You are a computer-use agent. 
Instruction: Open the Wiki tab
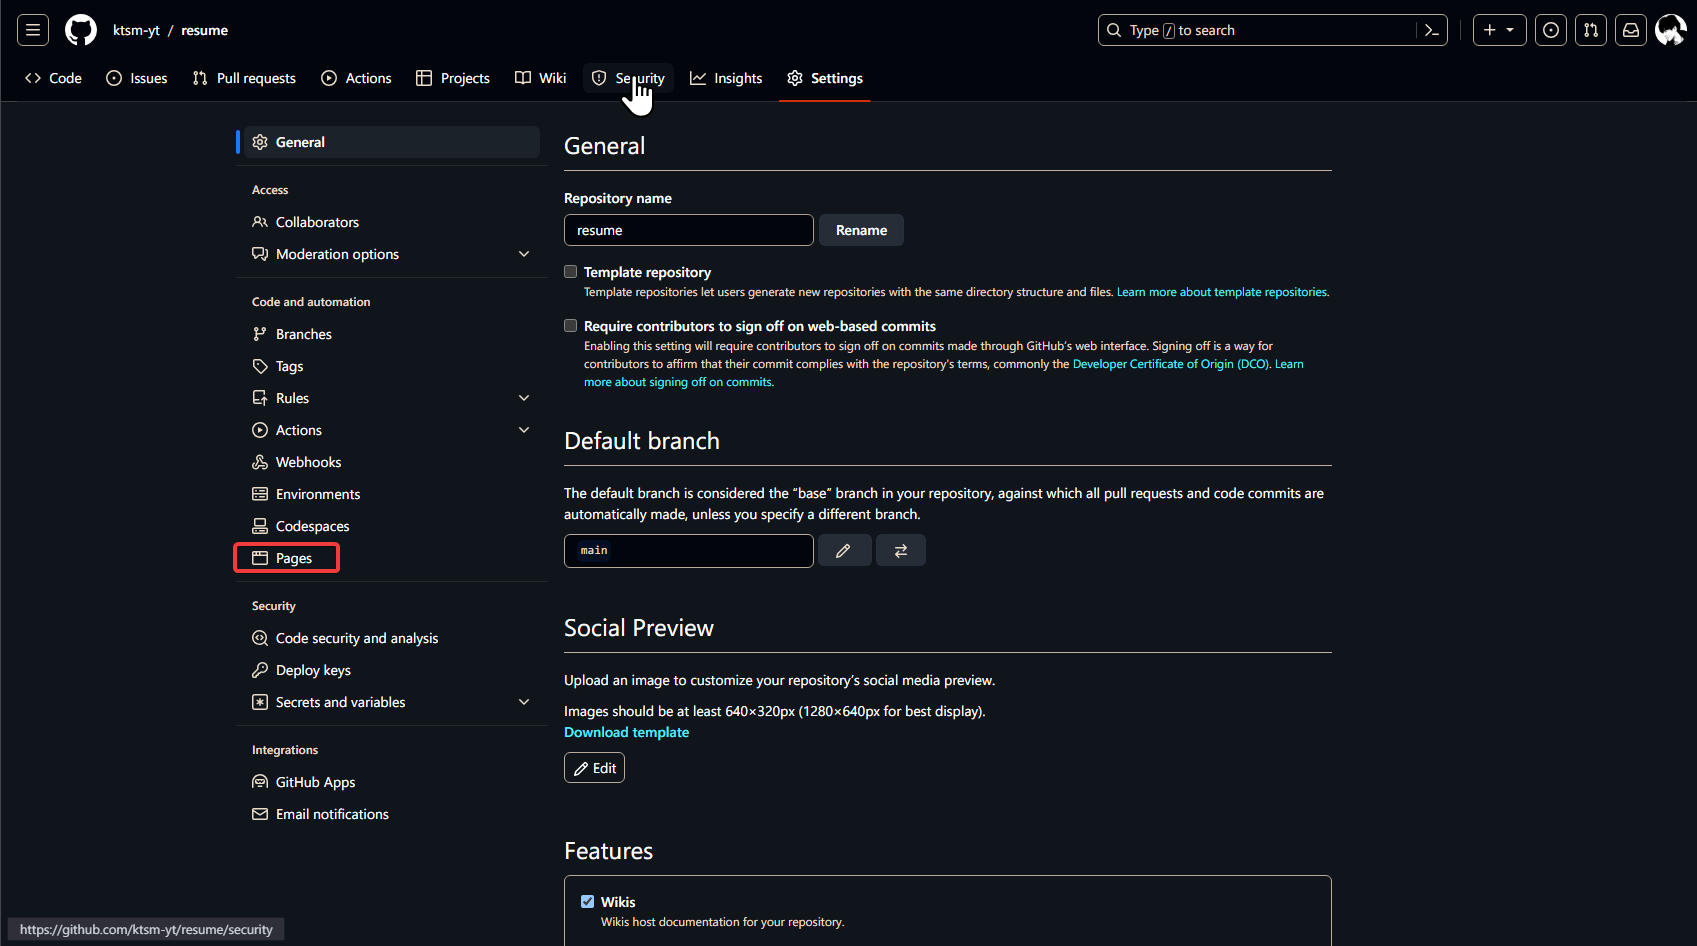(541, 78)
